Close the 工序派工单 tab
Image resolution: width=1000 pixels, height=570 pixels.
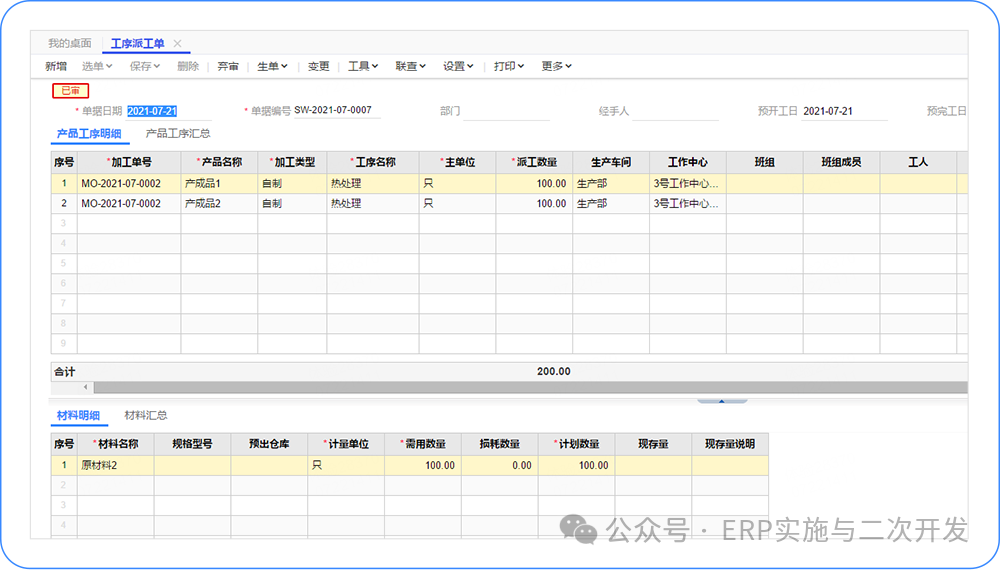pos(177,44)
